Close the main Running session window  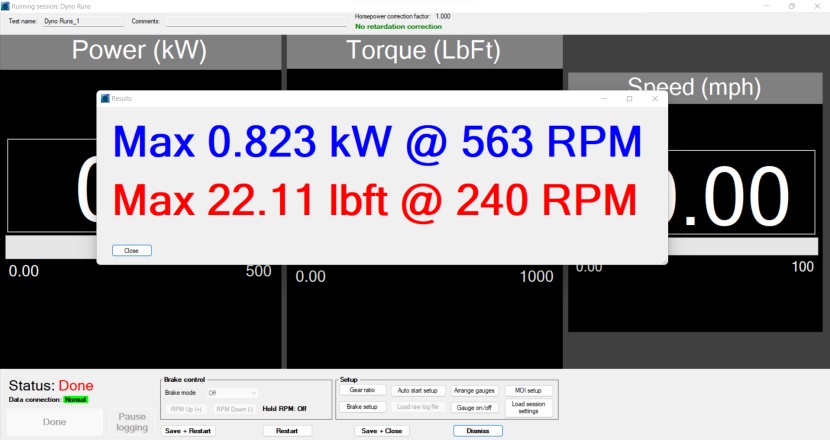click(x=817, y=6)
